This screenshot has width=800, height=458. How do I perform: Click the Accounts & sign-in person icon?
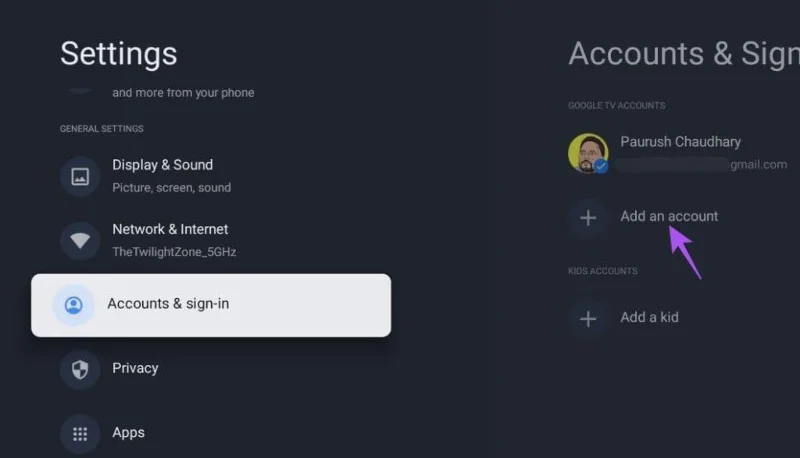tap(73, 305)
